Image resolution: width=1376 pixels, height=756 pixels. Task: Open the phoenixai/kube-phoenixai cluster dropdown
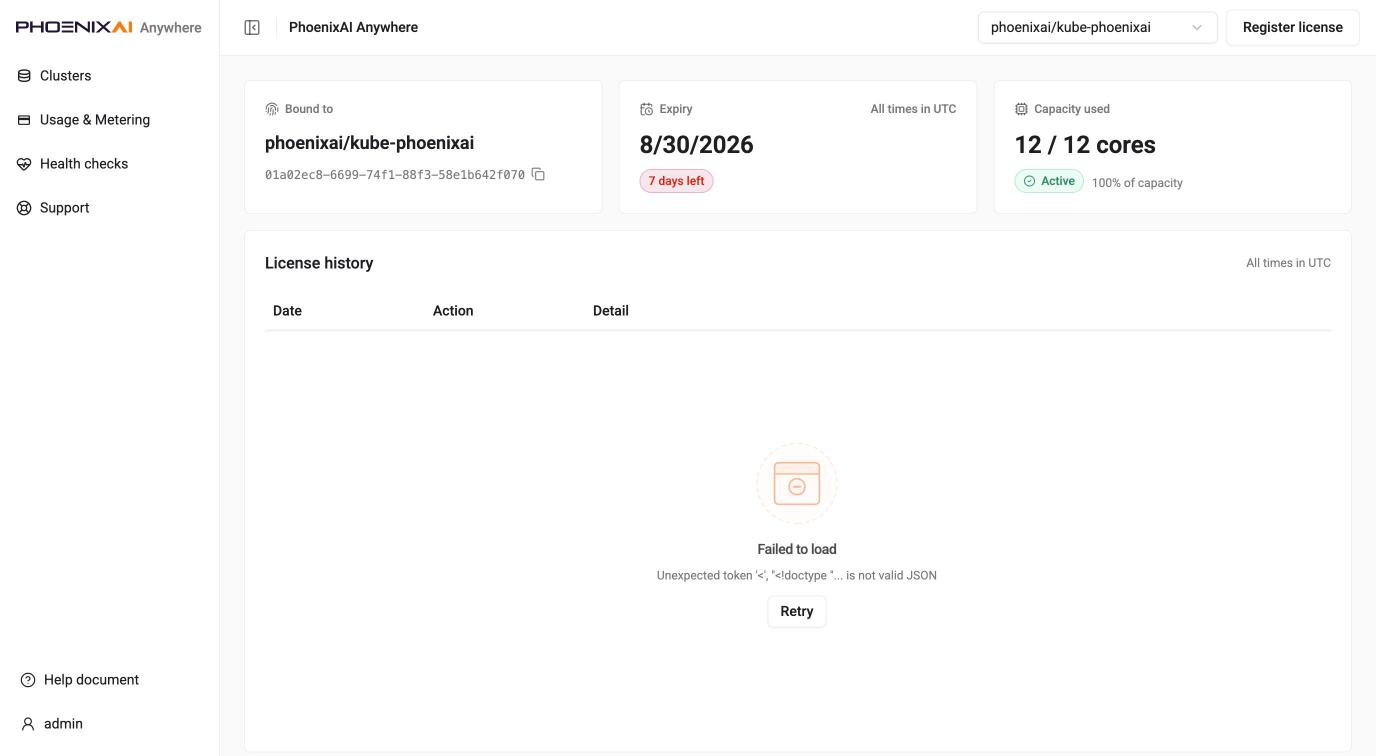(1097, 27)
